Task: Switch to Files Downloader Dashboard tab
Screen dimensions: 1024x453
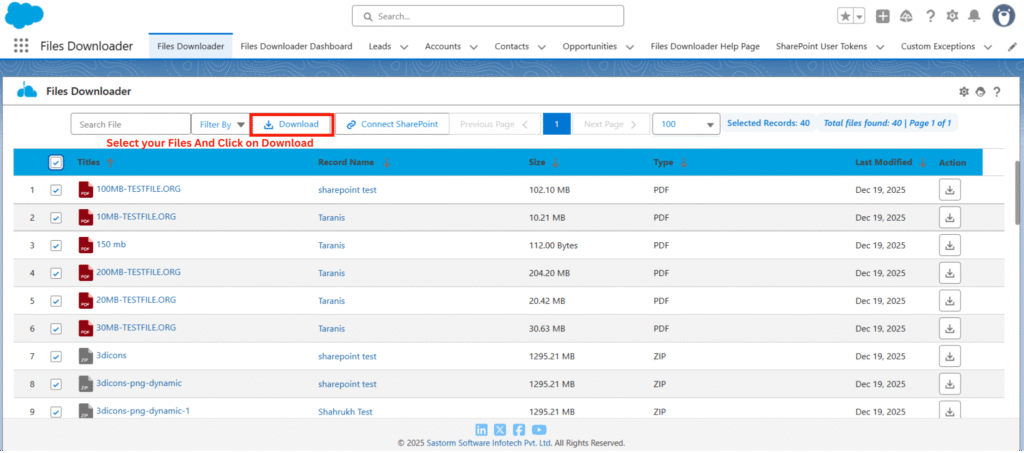Action: [x=296, y=46]
